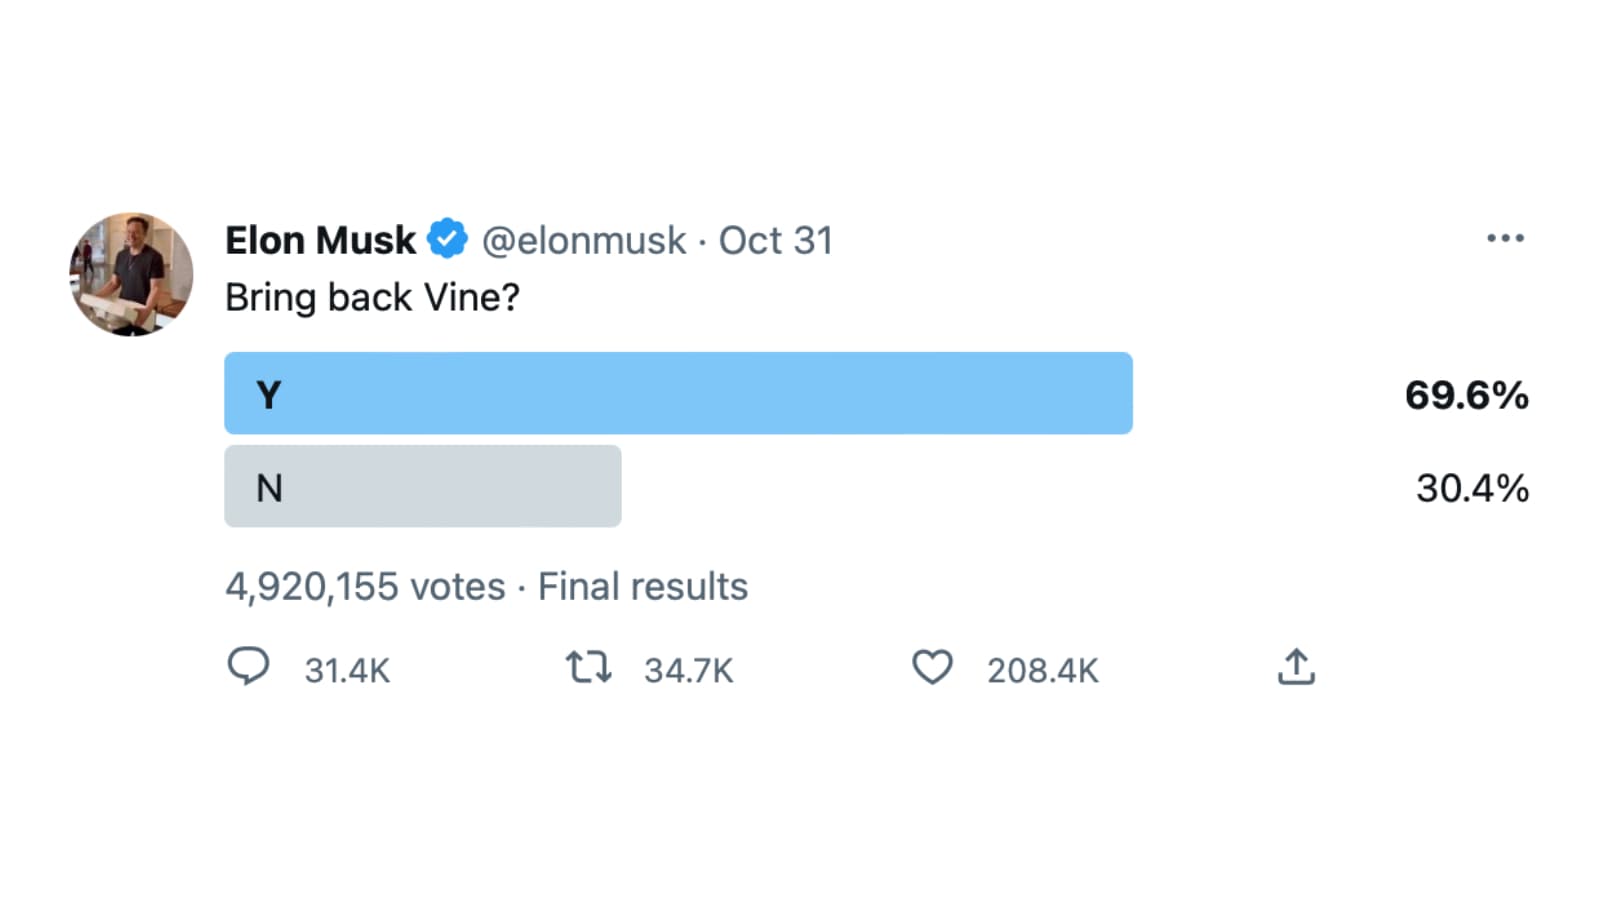Viewport: 1600px width, 900px height.
Task: Open the @elonmusk handle link
Action: (x=584, y=240)
